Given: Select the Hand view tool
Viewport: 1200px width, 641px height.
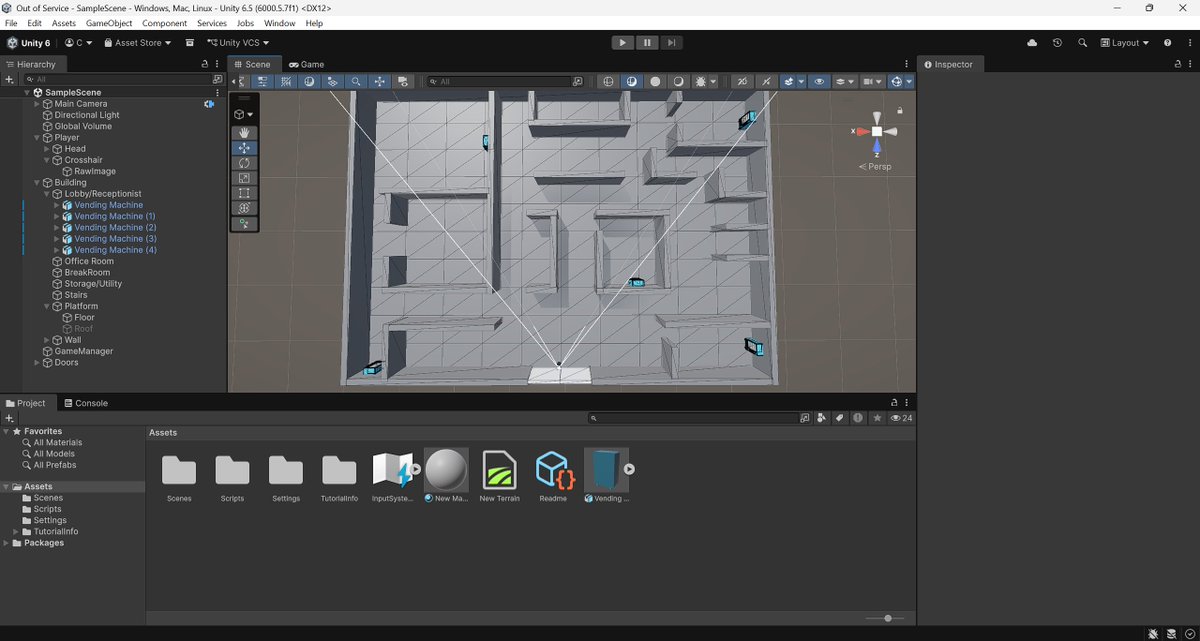Looking at the screenshot, I should click(x=245, y=132).
